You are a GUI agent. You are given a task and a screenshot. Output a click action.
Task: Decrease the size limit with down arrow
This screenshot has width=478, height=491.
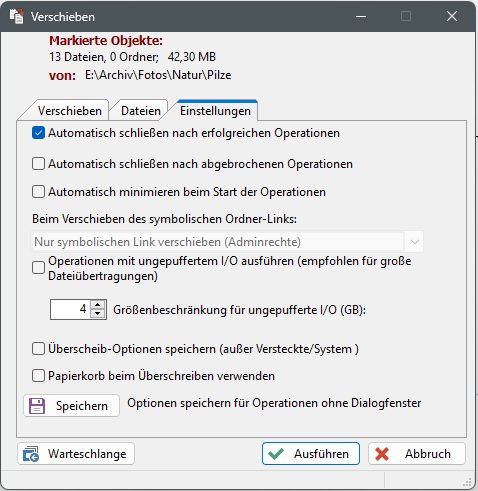[97, 314]
